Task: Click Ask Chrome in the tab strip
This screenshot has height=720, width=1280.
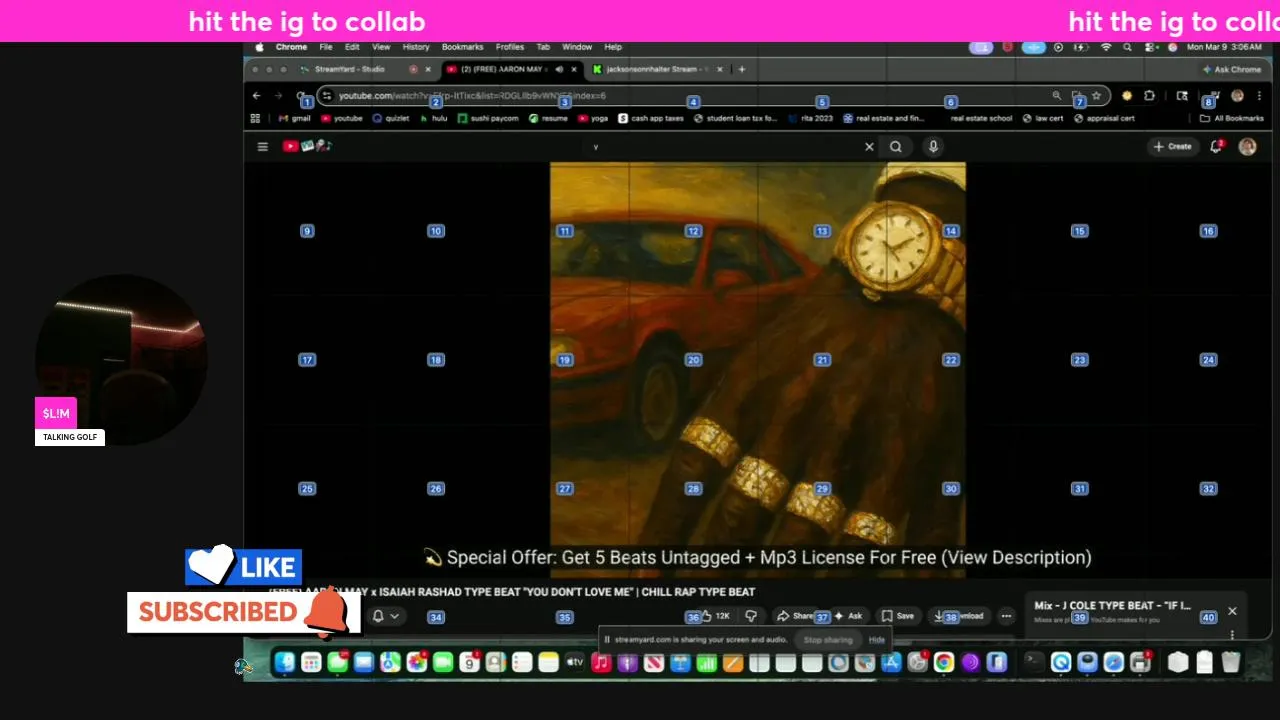Action: [x=1232, y=69]
